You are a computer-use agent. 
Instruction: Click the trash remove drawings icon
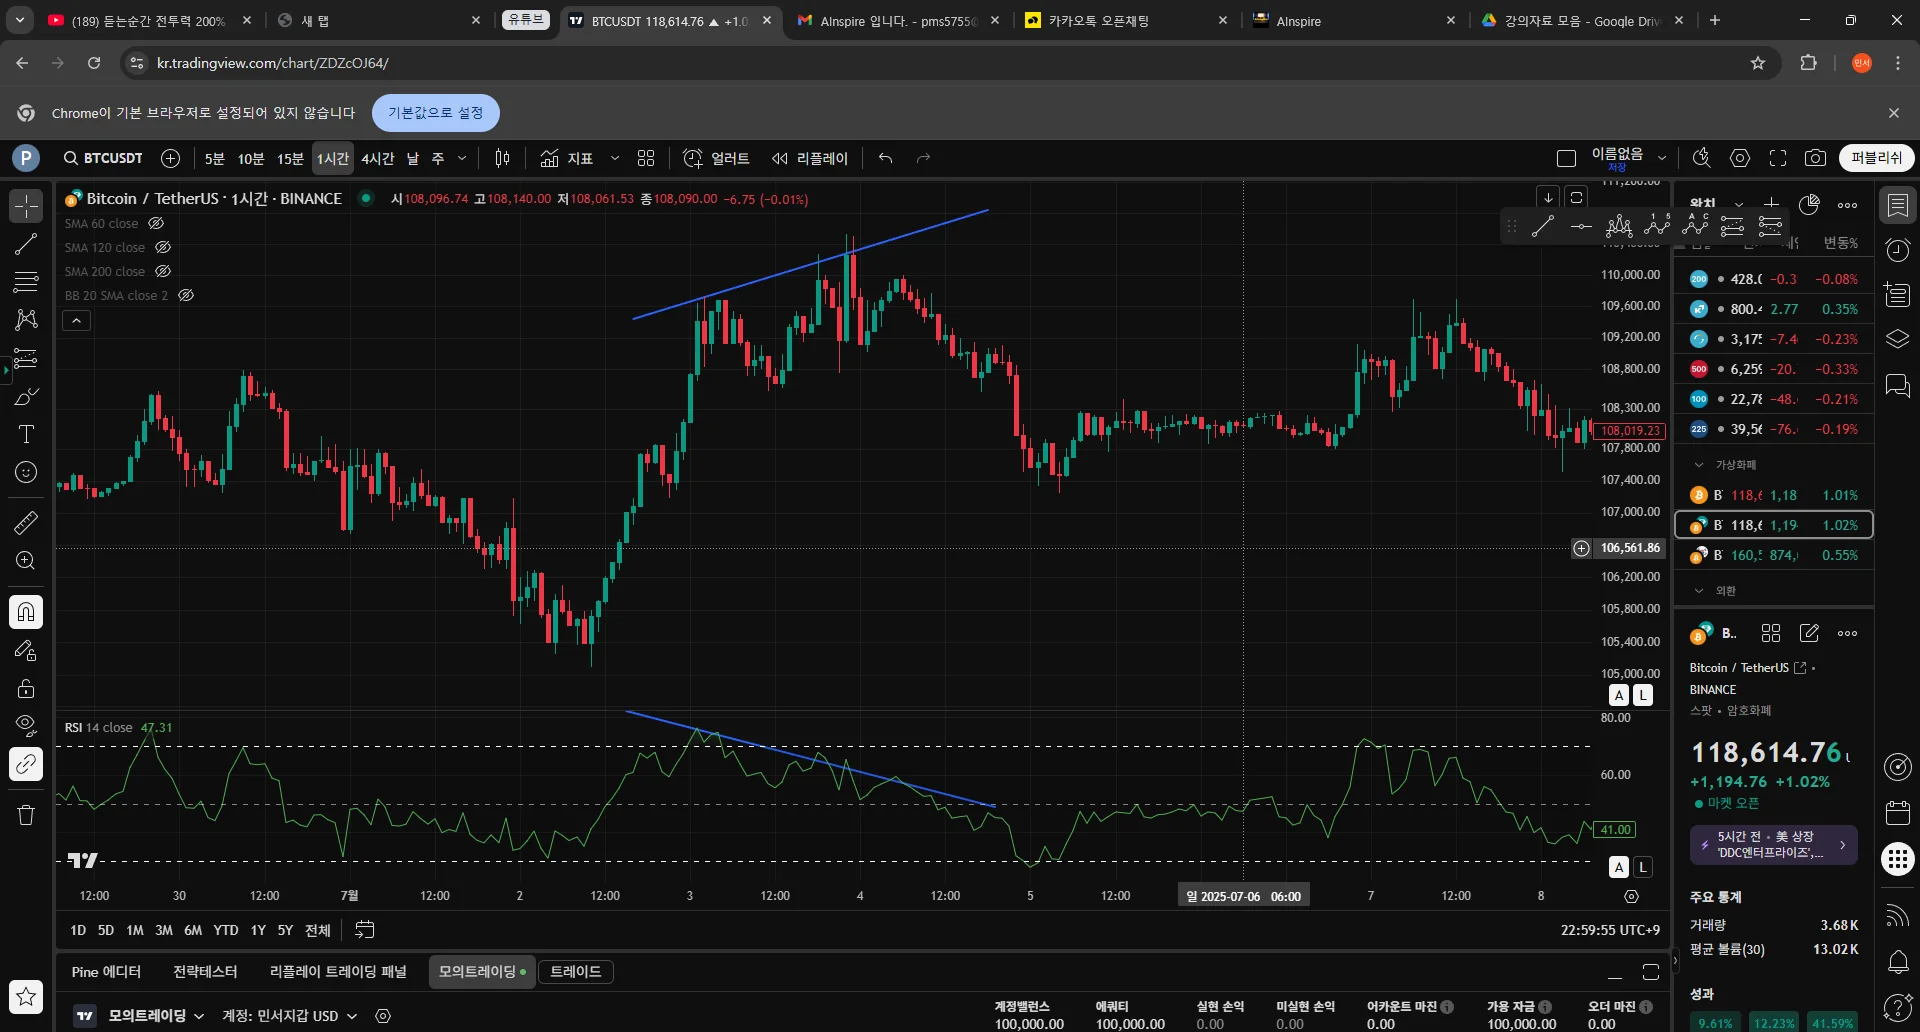coord(26,815)
